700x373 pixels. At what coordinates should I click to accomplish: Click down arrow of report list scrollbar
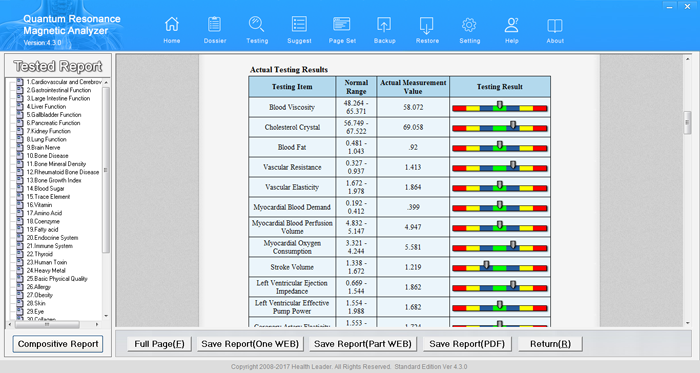point(106,315)
